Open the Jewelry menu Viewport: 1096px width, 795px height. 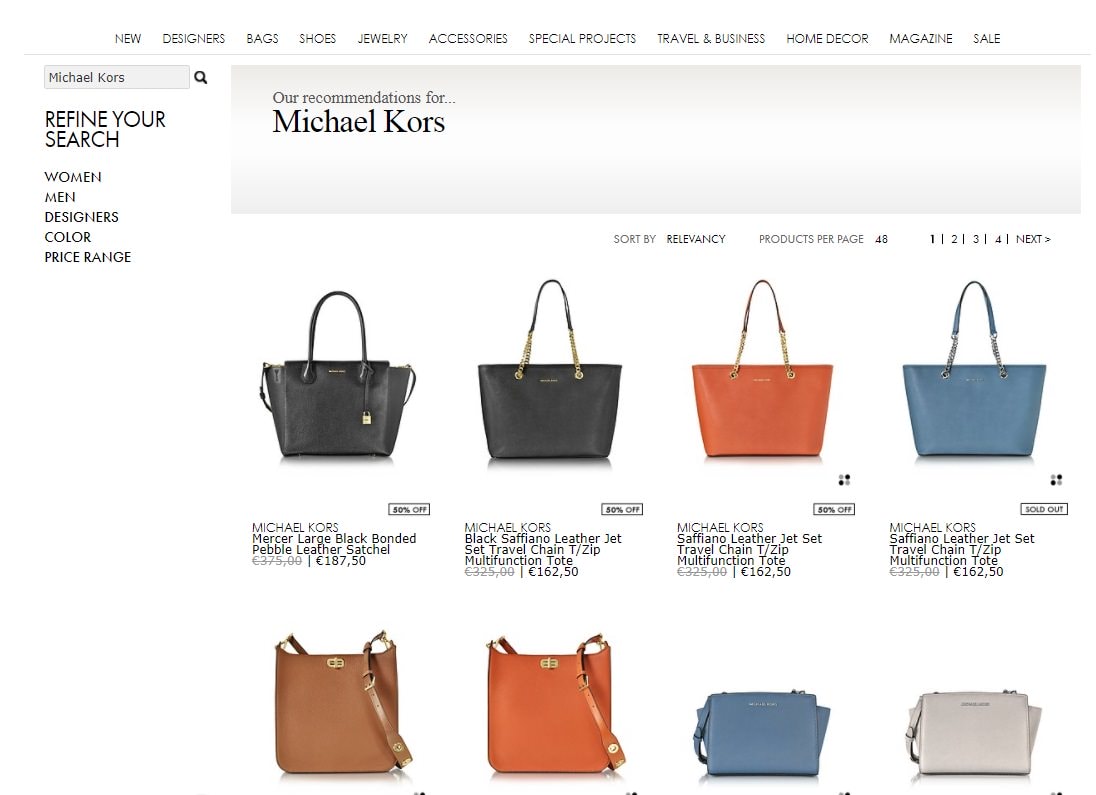tap(382, 38)
